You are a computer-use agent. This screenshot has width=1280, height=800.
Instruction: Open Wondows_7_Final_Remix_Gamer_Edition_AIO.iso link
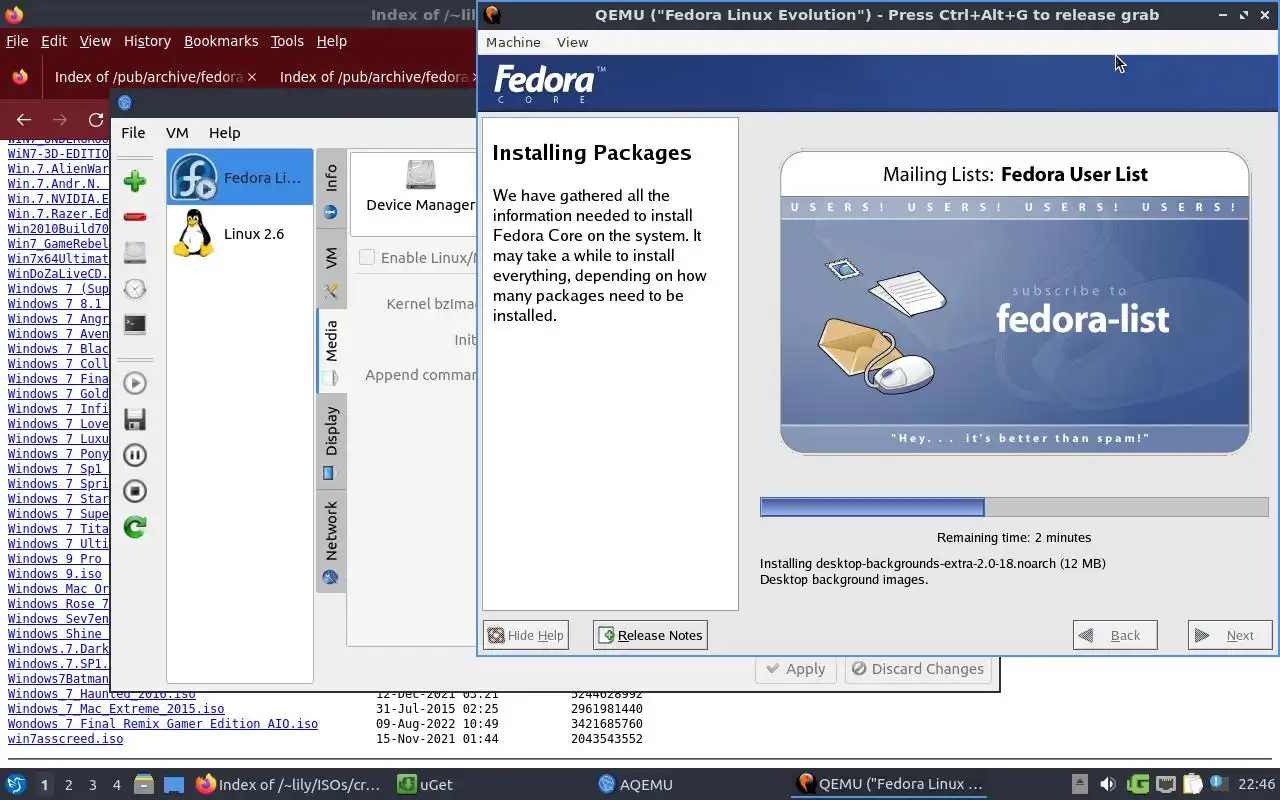[163, 724]
